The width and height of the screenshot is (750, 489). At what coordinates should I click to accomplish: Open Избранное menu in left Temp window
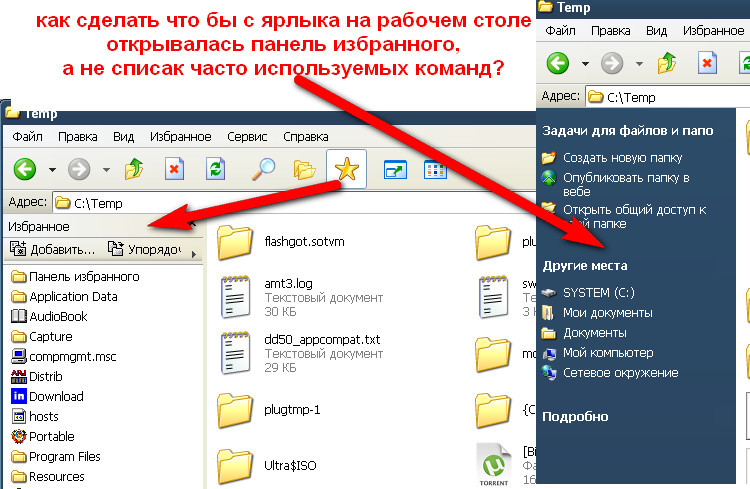180,137
